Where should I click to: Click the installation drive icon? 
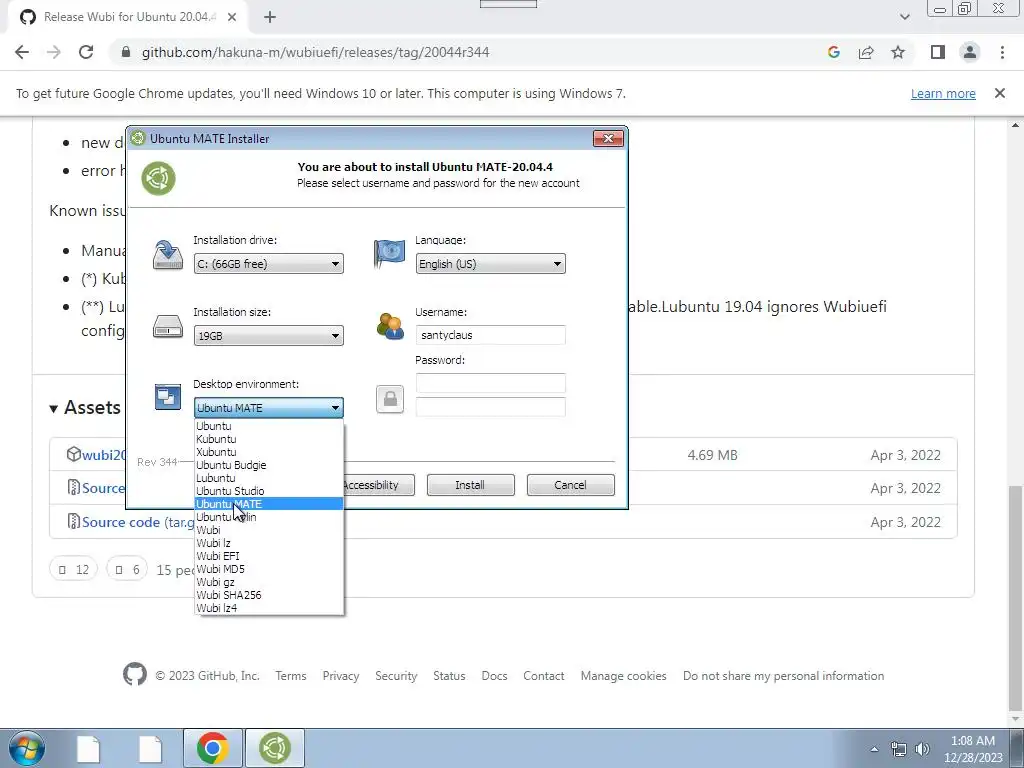(168, 255)
